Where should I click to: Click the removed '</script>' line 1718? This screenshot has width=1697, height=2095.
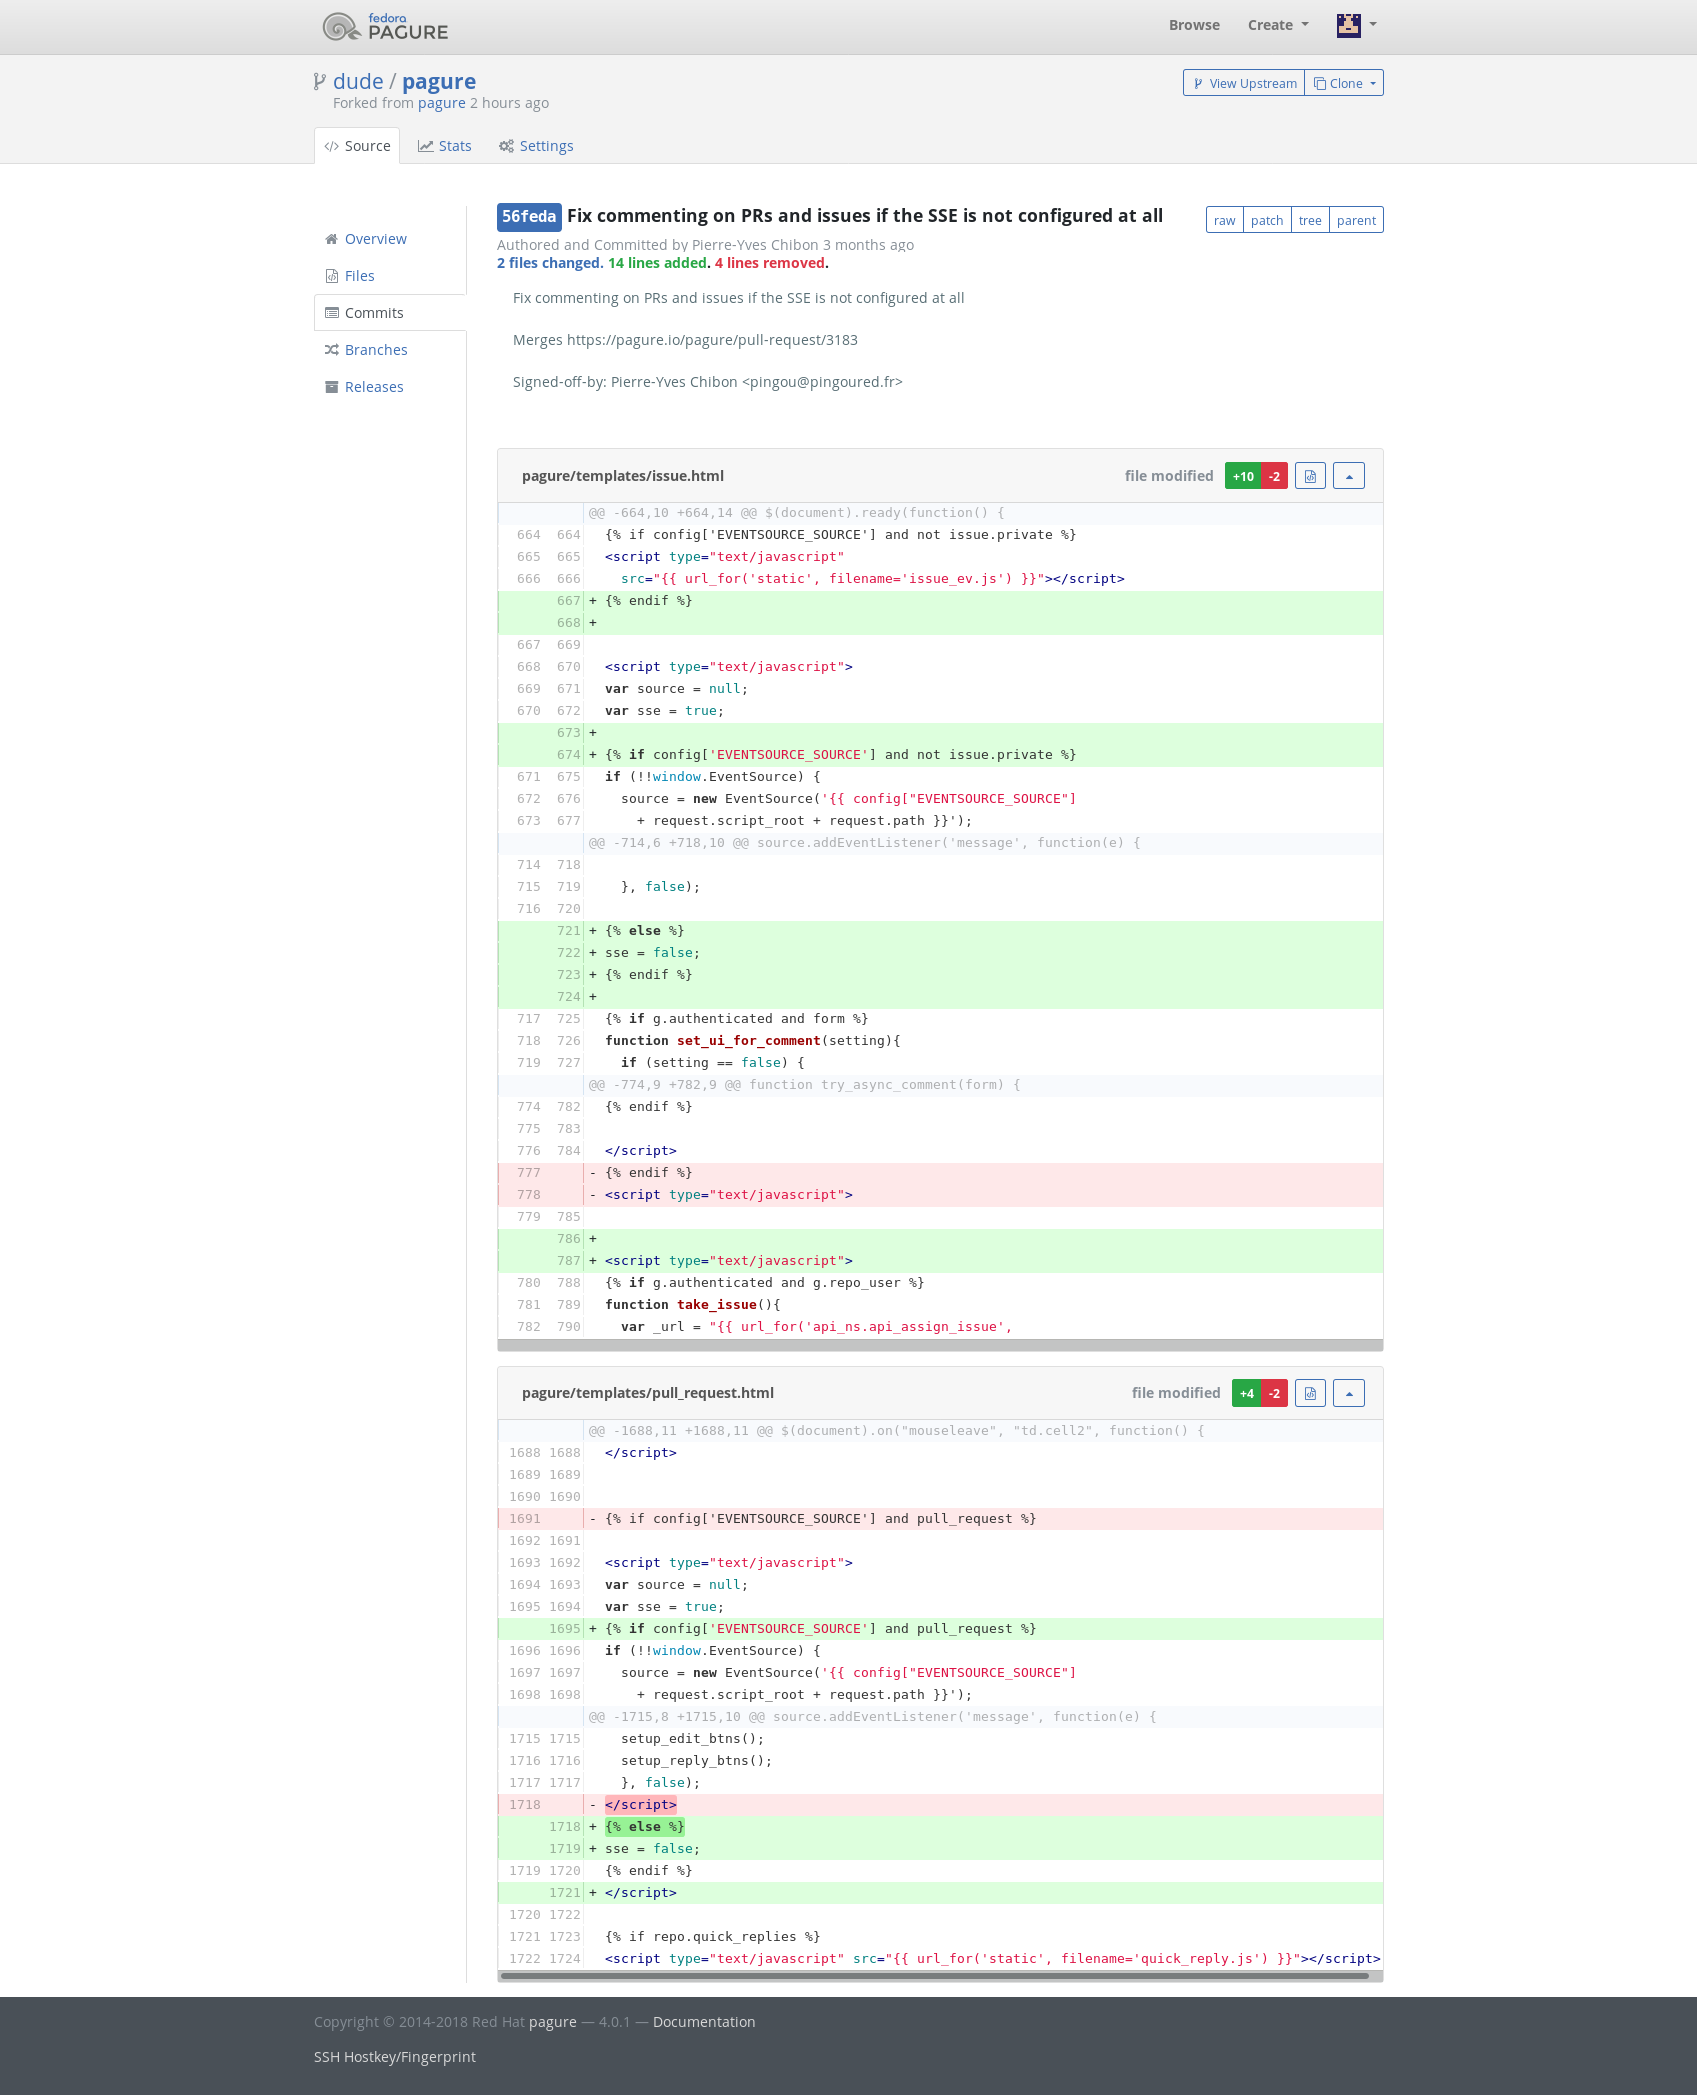[940, 1805]
